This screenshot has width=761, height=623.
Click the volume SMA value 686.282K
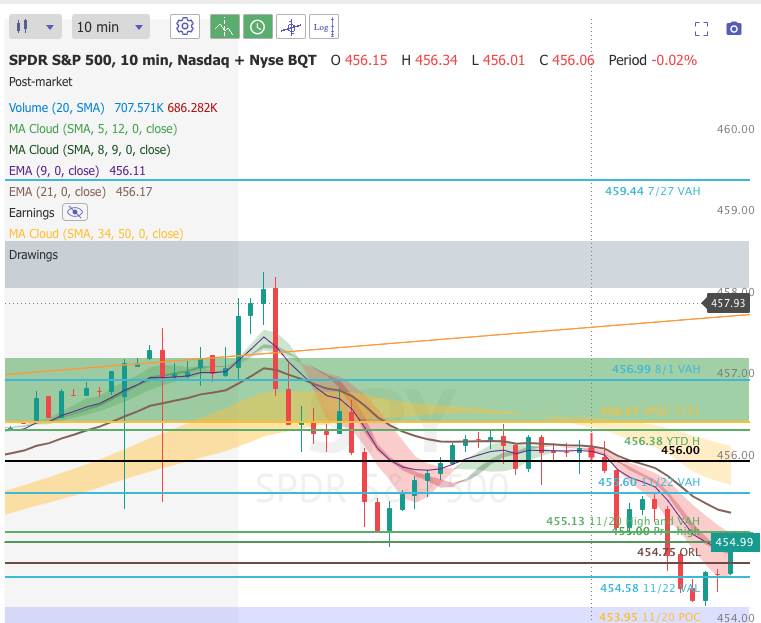[192, 108]
